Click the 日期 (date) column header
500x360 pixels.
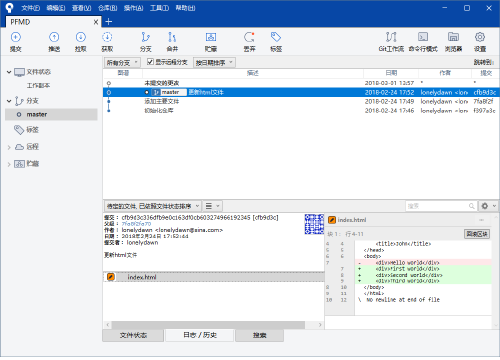pyautogui.click(x=391, y=73)
